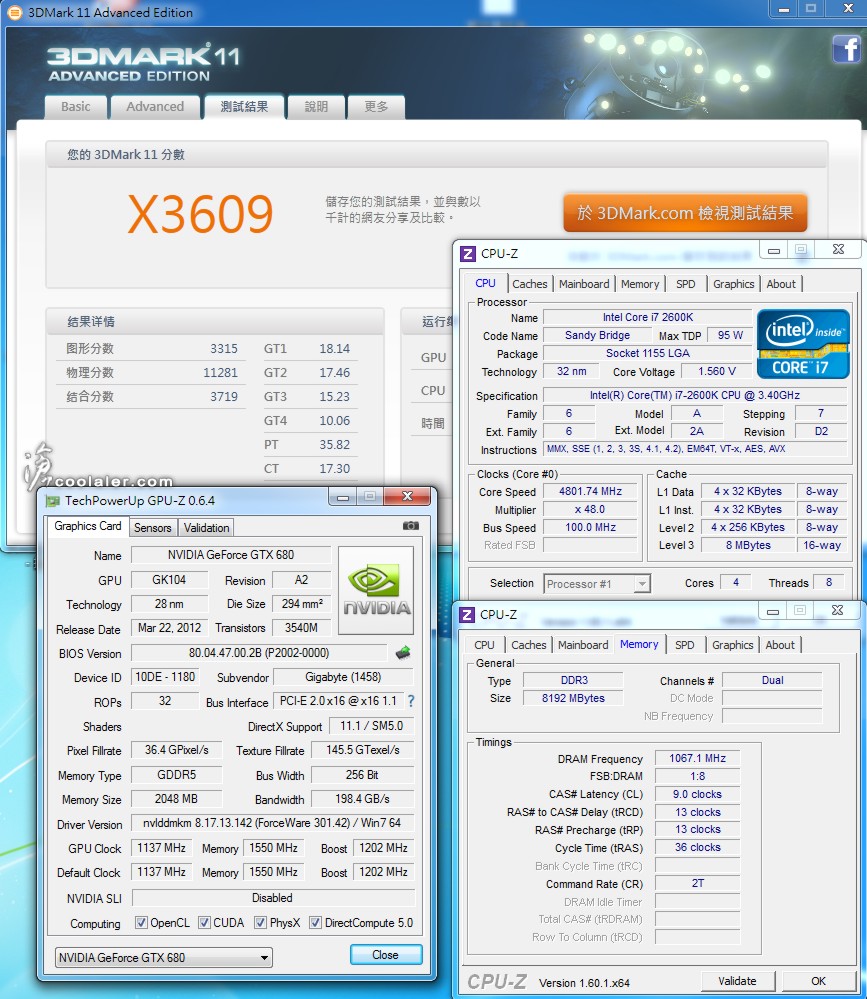Open Memory tab in upper CPU-Z window
This screenshot has width=867, height=999.
tap(640, 284)
